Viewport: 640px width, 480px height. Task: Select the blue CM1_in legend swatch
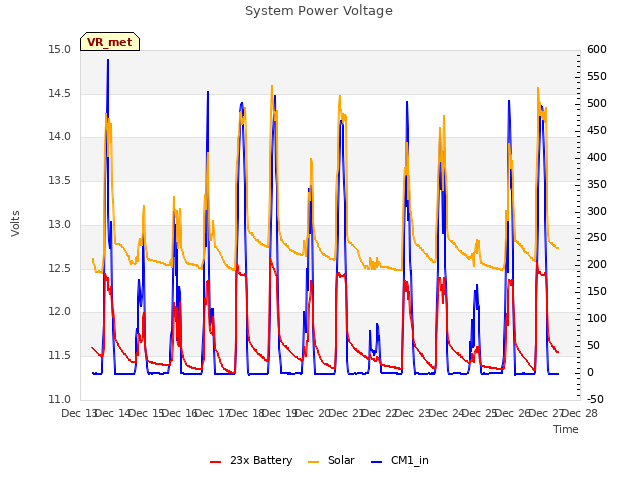coord(377,462)
